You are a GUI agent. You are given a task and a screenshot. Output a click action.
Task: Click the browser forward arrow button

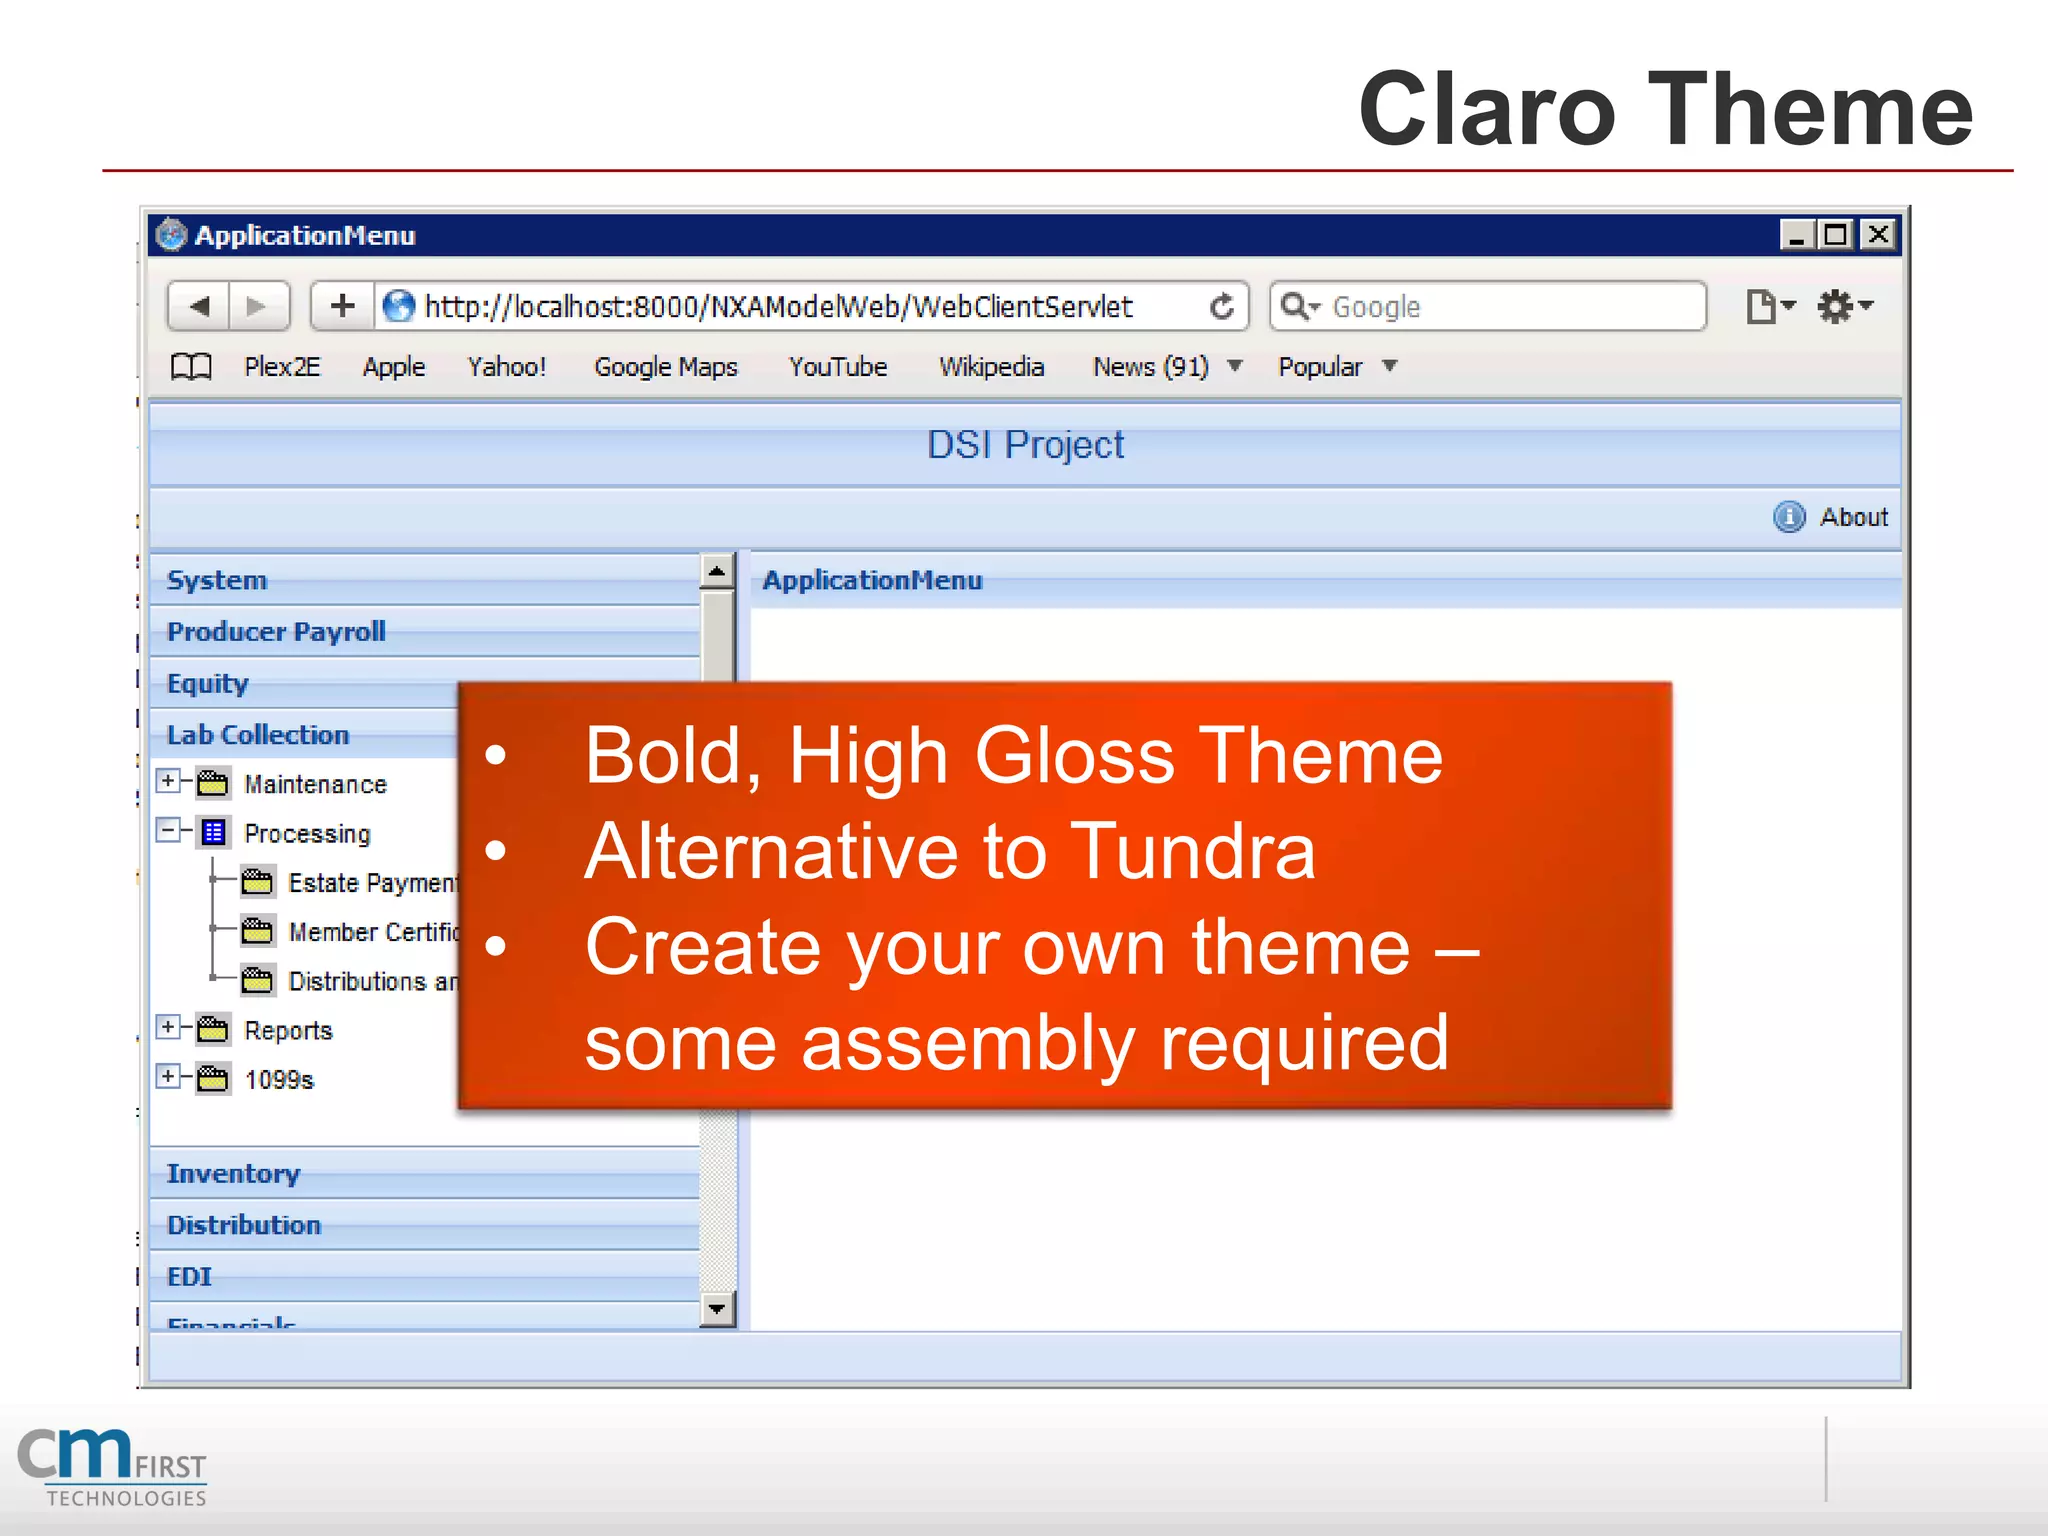257,306
